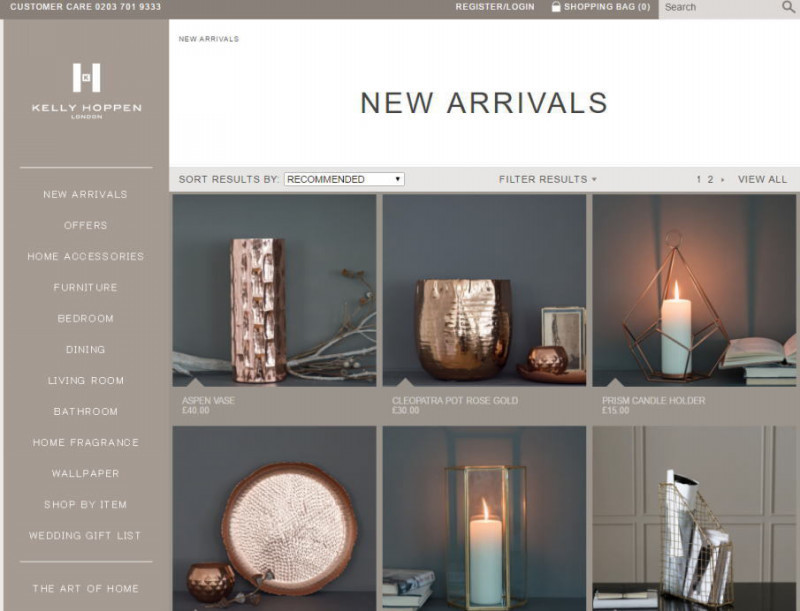Click the search magnifier icon

[788, 7]
